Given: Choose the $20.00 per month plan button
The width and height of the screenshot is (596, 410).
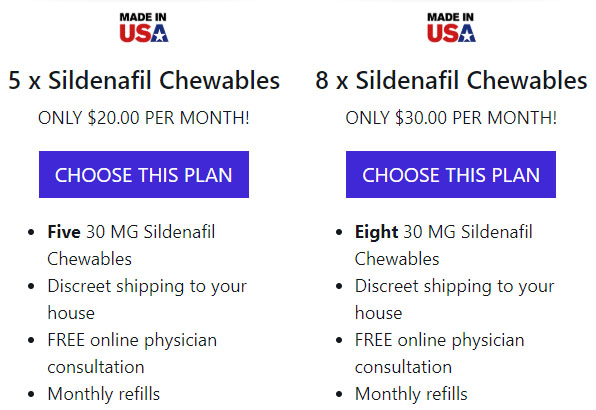Looking at the screenshot, I should click(144, 174).
